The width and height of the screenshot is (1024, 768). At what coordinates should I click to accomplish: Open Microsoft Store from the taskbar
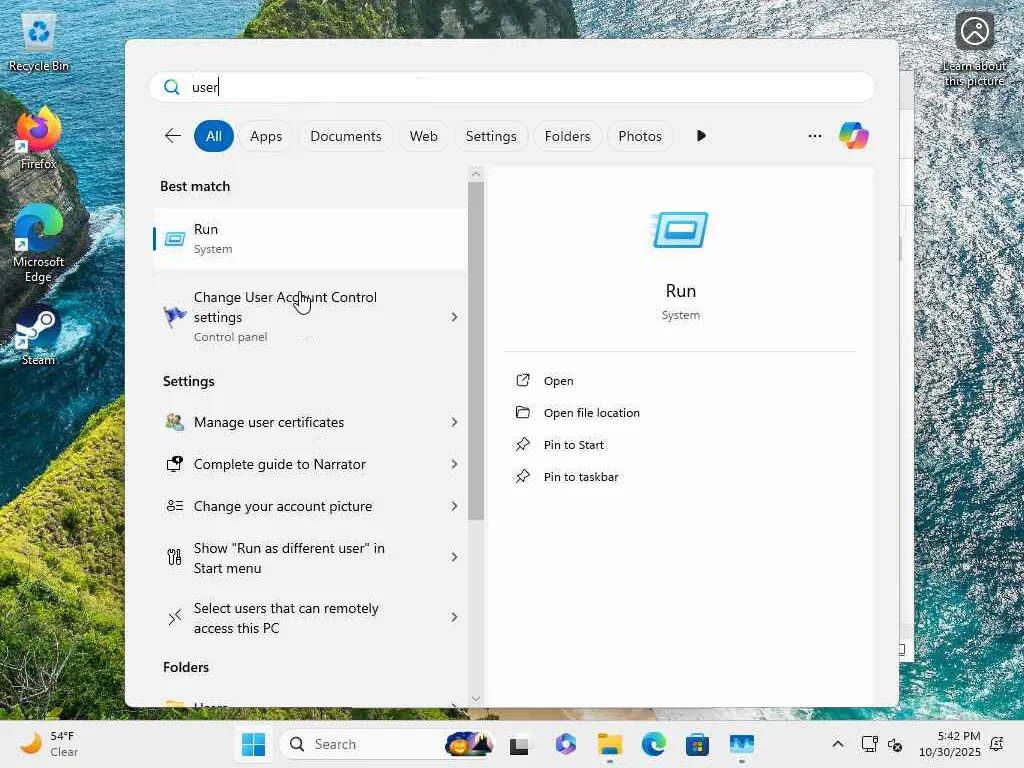[x=697, y=744]
